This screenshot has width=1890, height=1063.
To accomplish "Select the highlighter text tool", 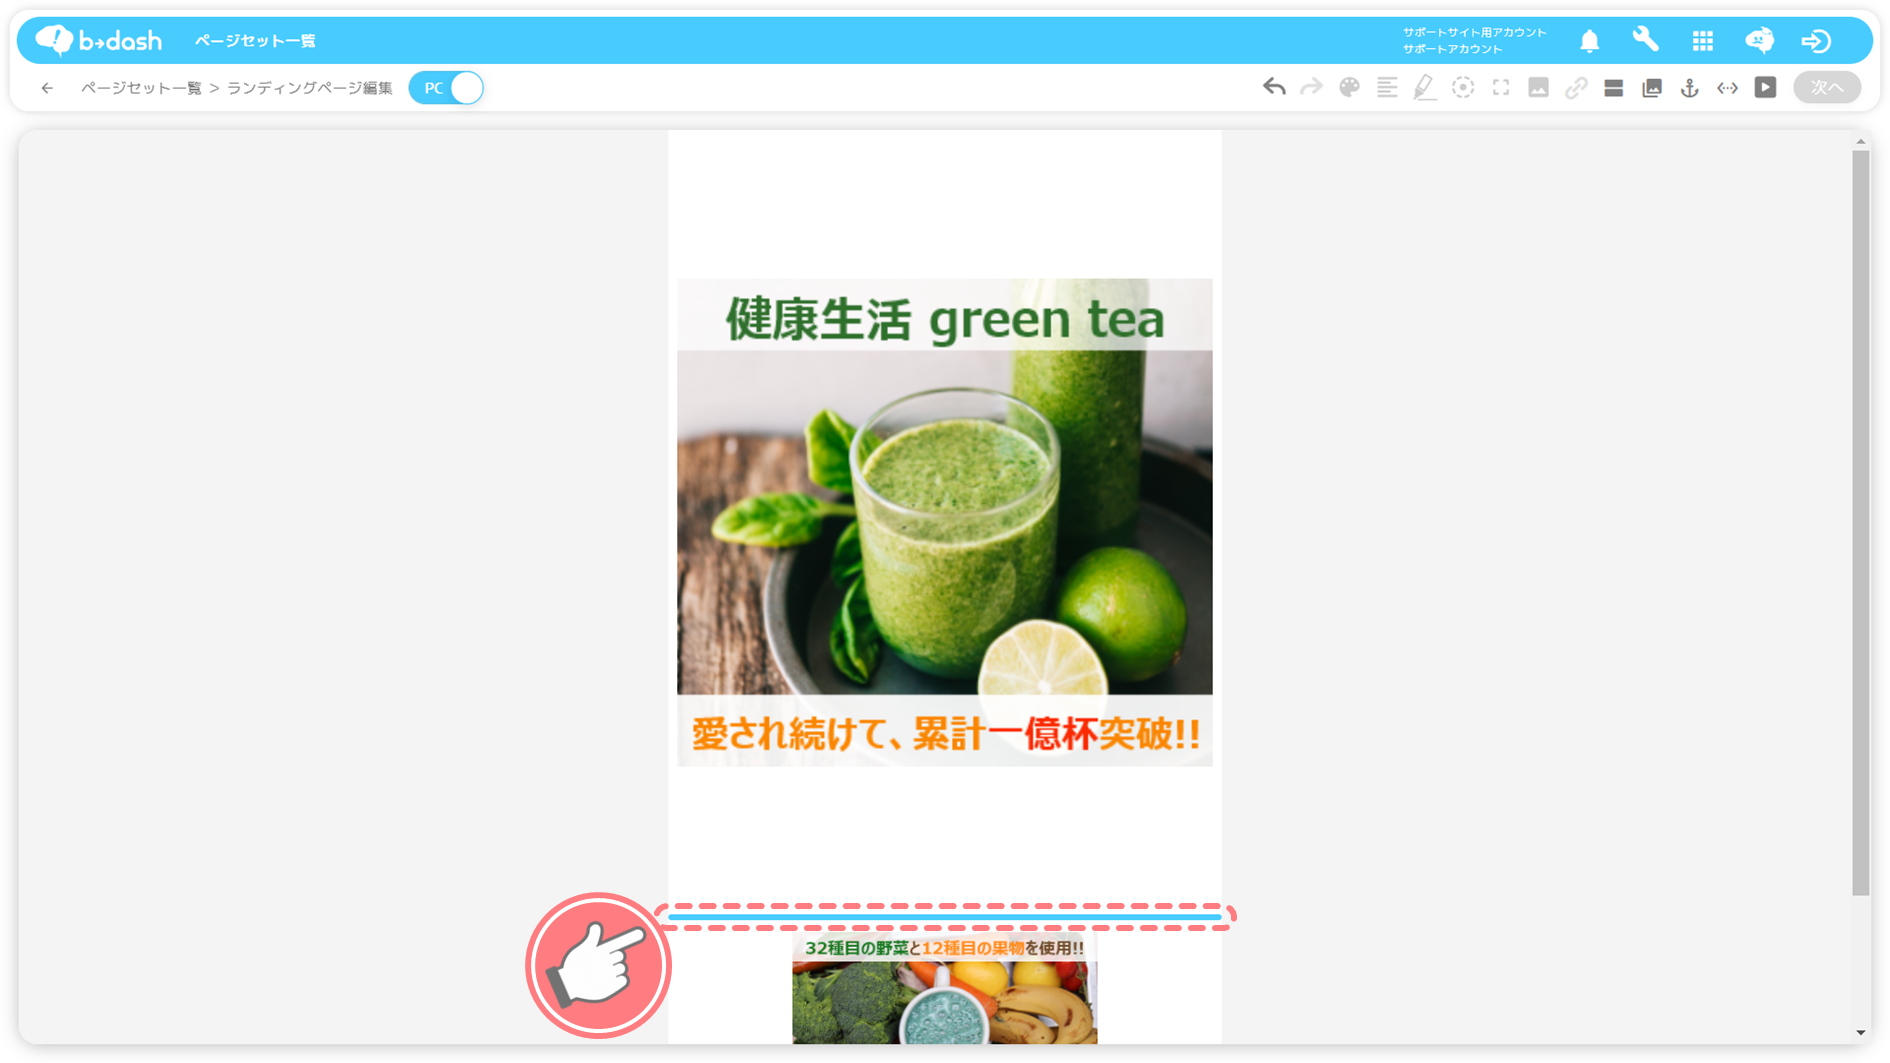I will (x=1425, y=87).
